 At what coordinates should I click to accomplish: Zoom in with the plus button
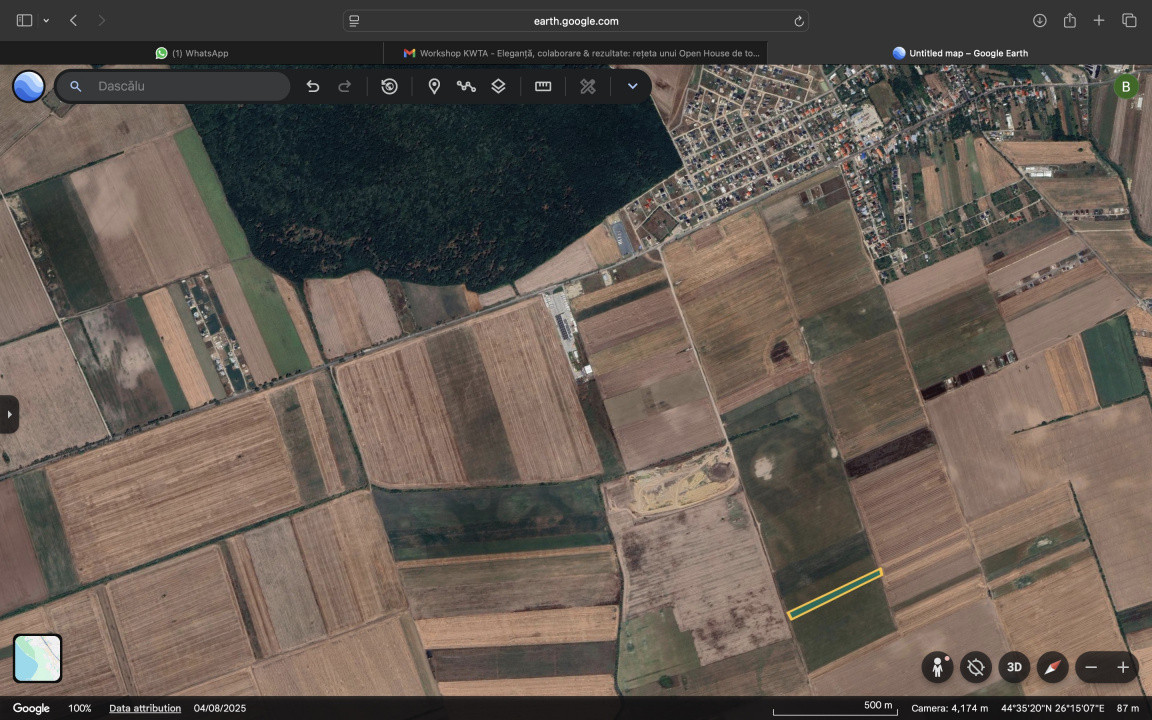pos(1123,667)
